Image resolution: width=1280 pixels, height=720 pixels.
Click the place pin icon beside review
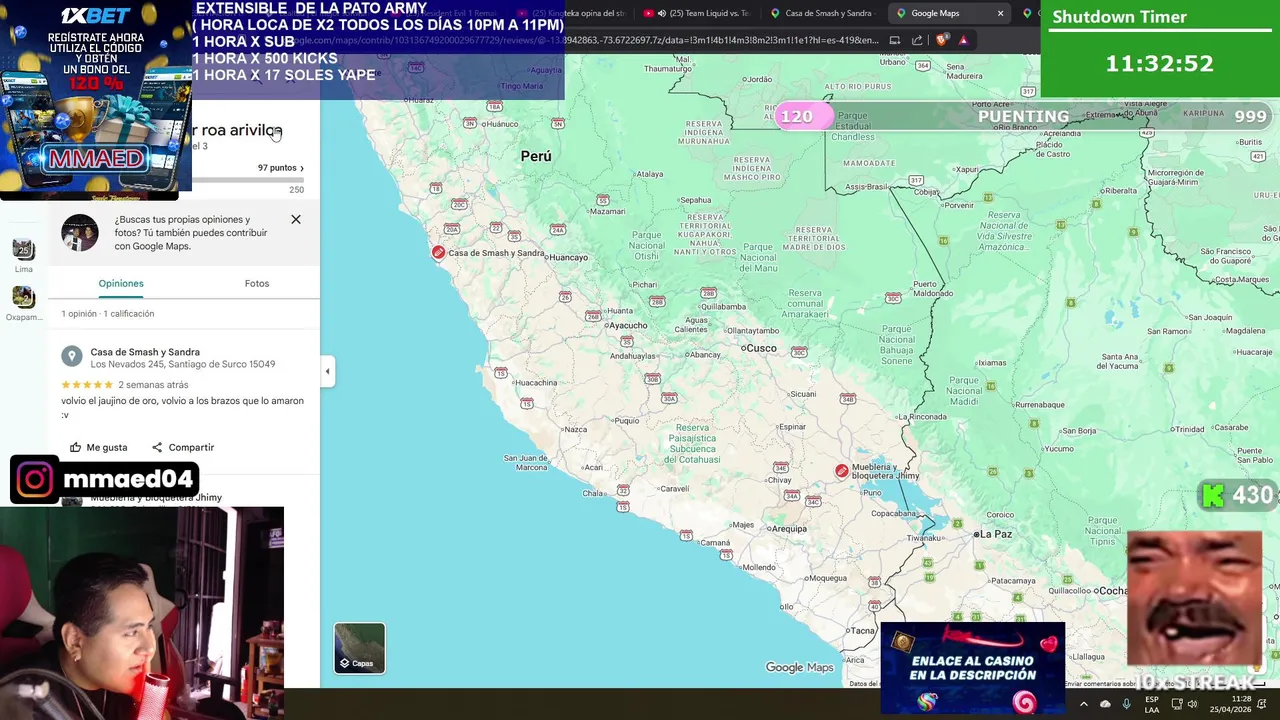pyautogui.click(x=72, y=356)
